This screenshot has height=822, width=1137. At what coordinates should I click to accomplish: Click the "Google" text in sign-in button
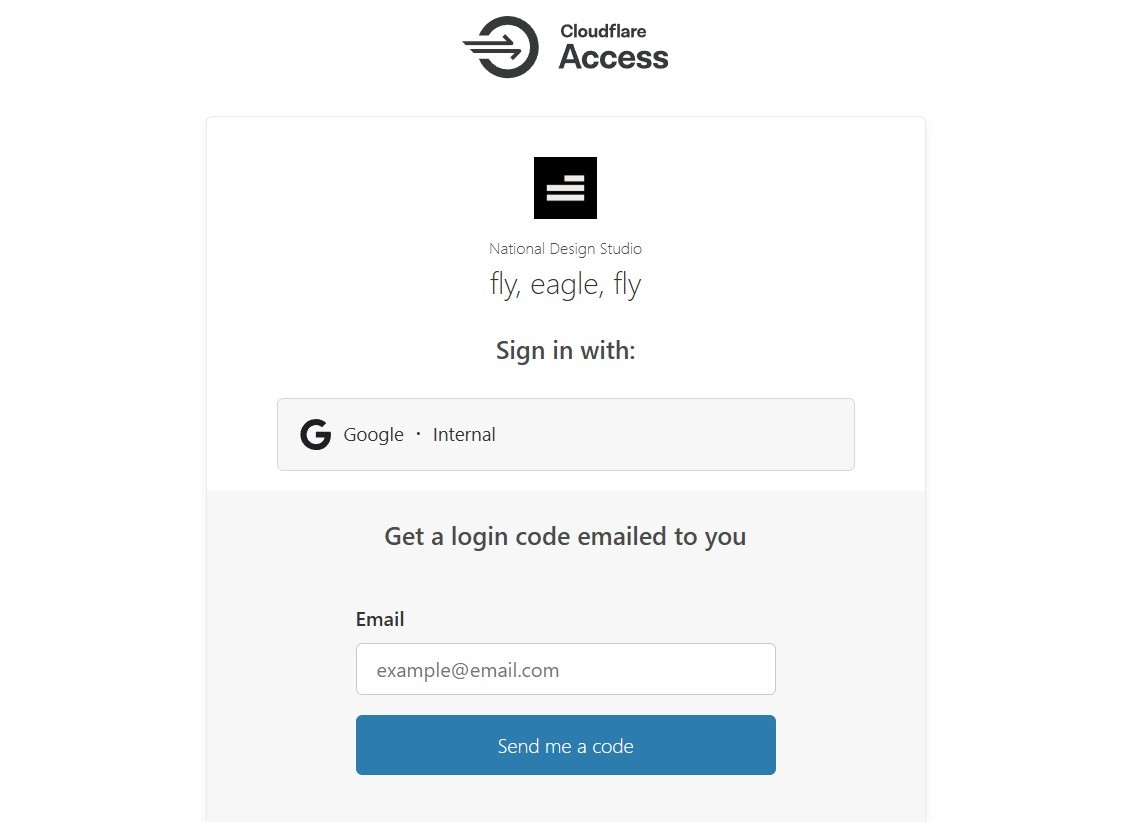(x=373, y=435)
